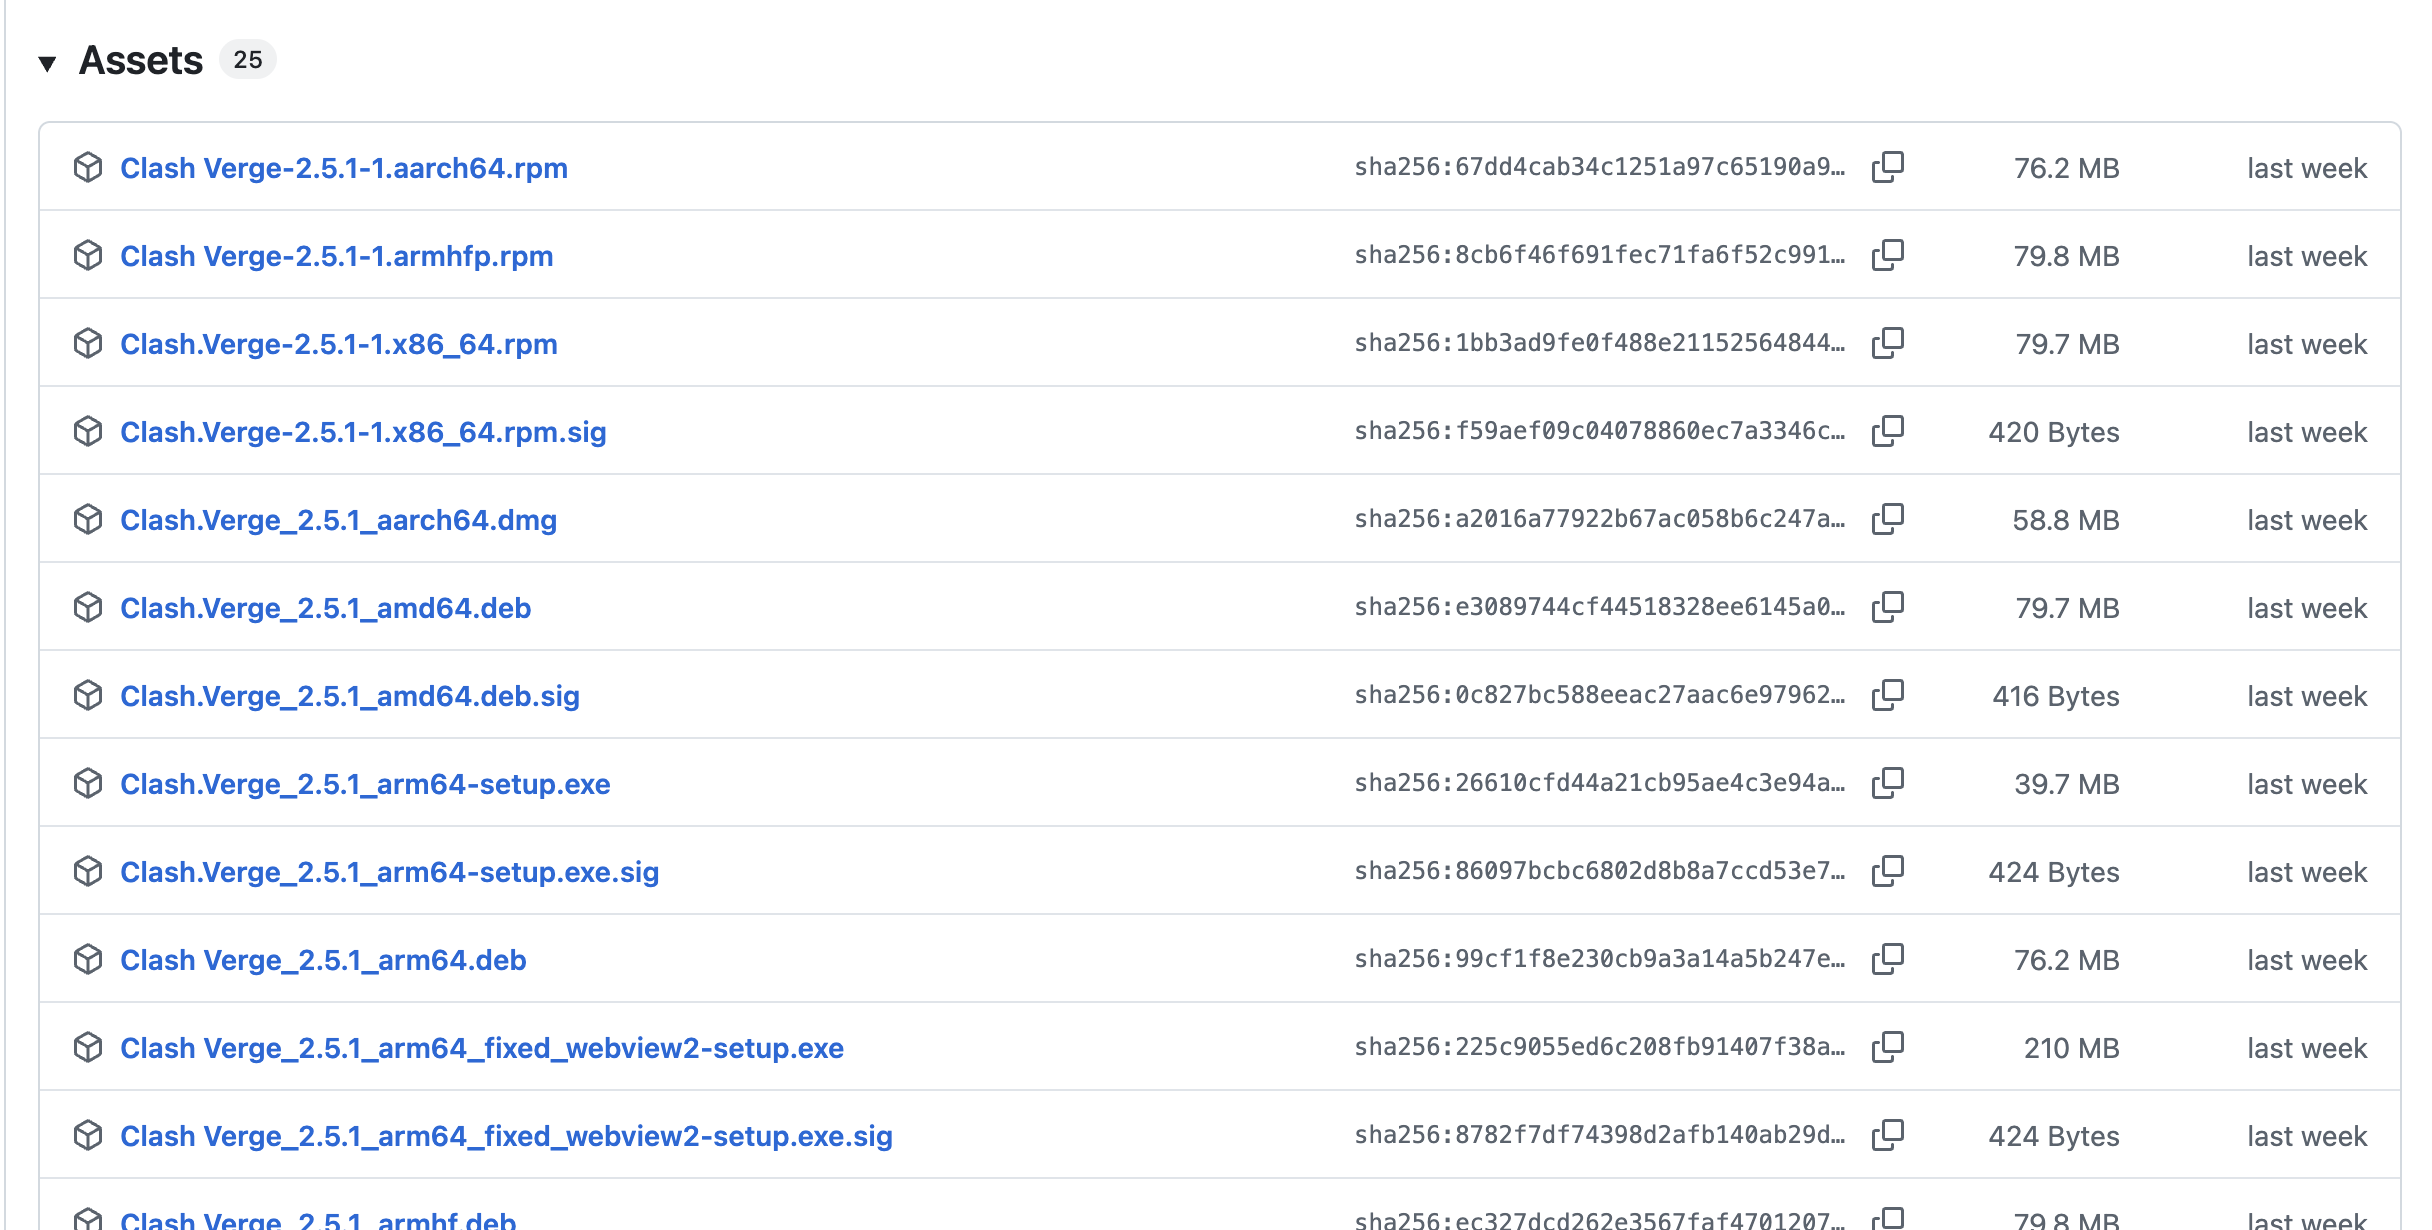The image size is (2432, 1230).
Task: Select hash text sha256:26610cfd44a21cb95ae4c3e94a…
Action: (x=1600, y=783)
